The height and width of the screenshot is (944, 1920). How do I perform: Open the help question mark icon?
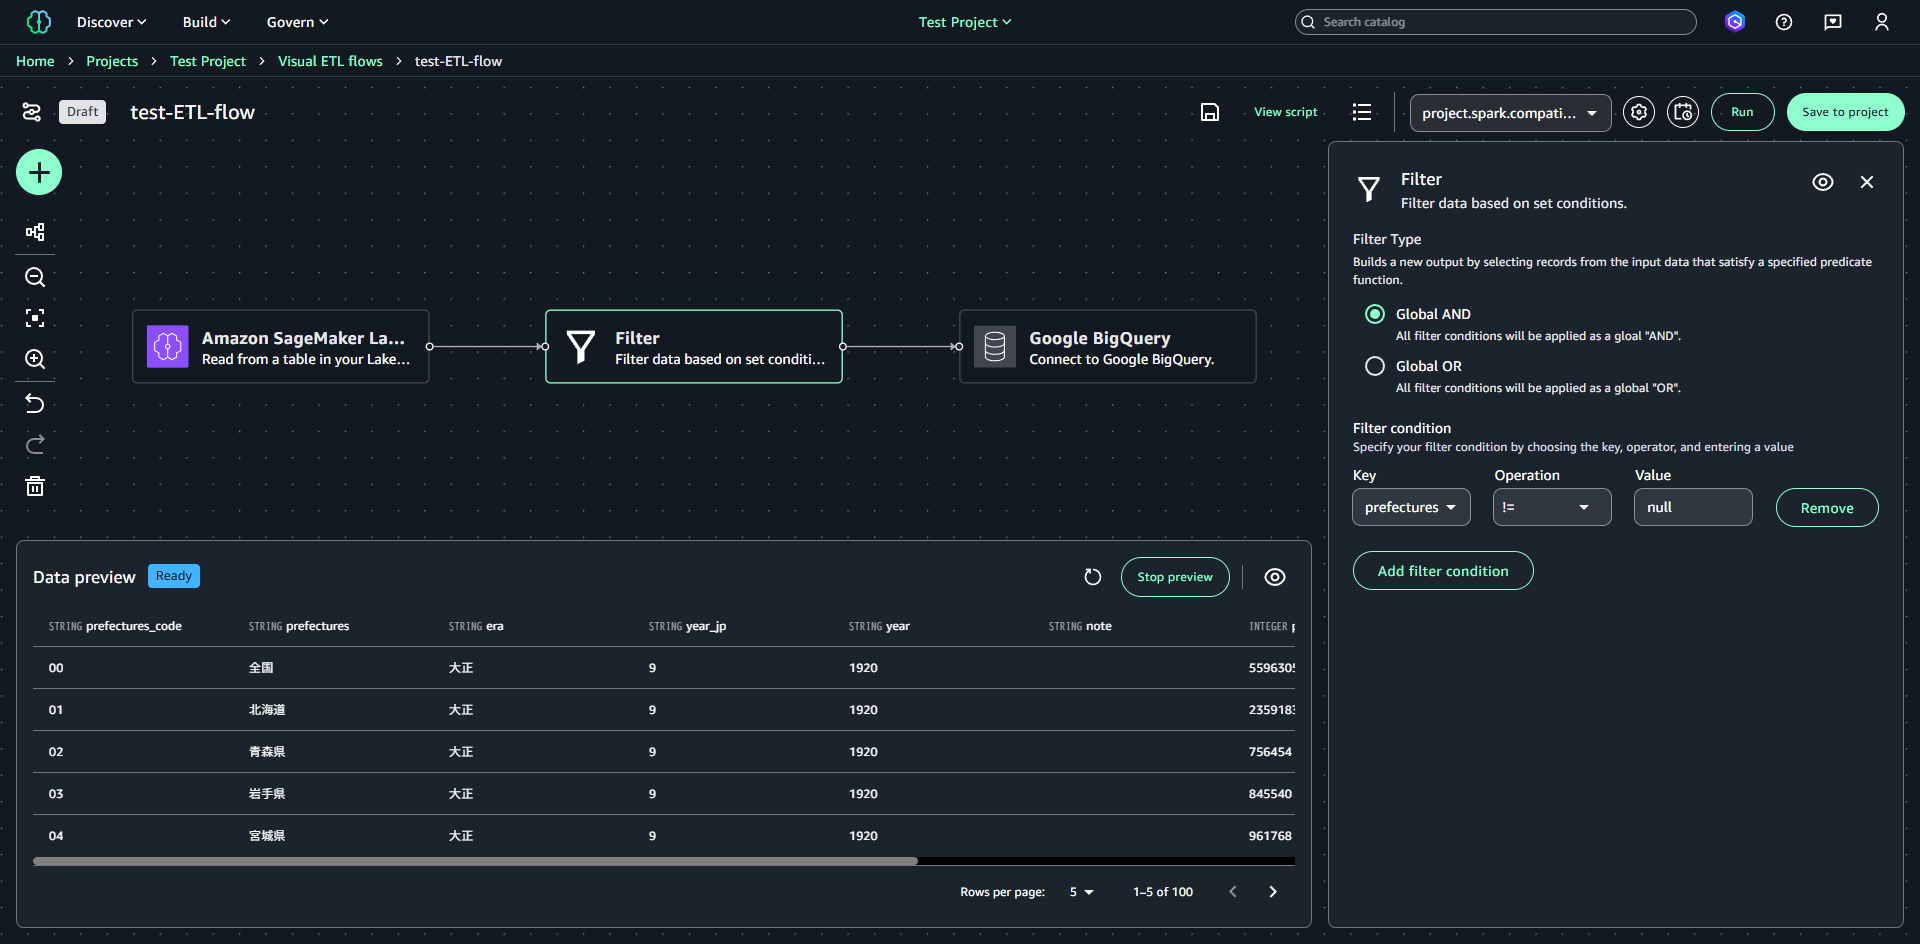point(1784,22)
